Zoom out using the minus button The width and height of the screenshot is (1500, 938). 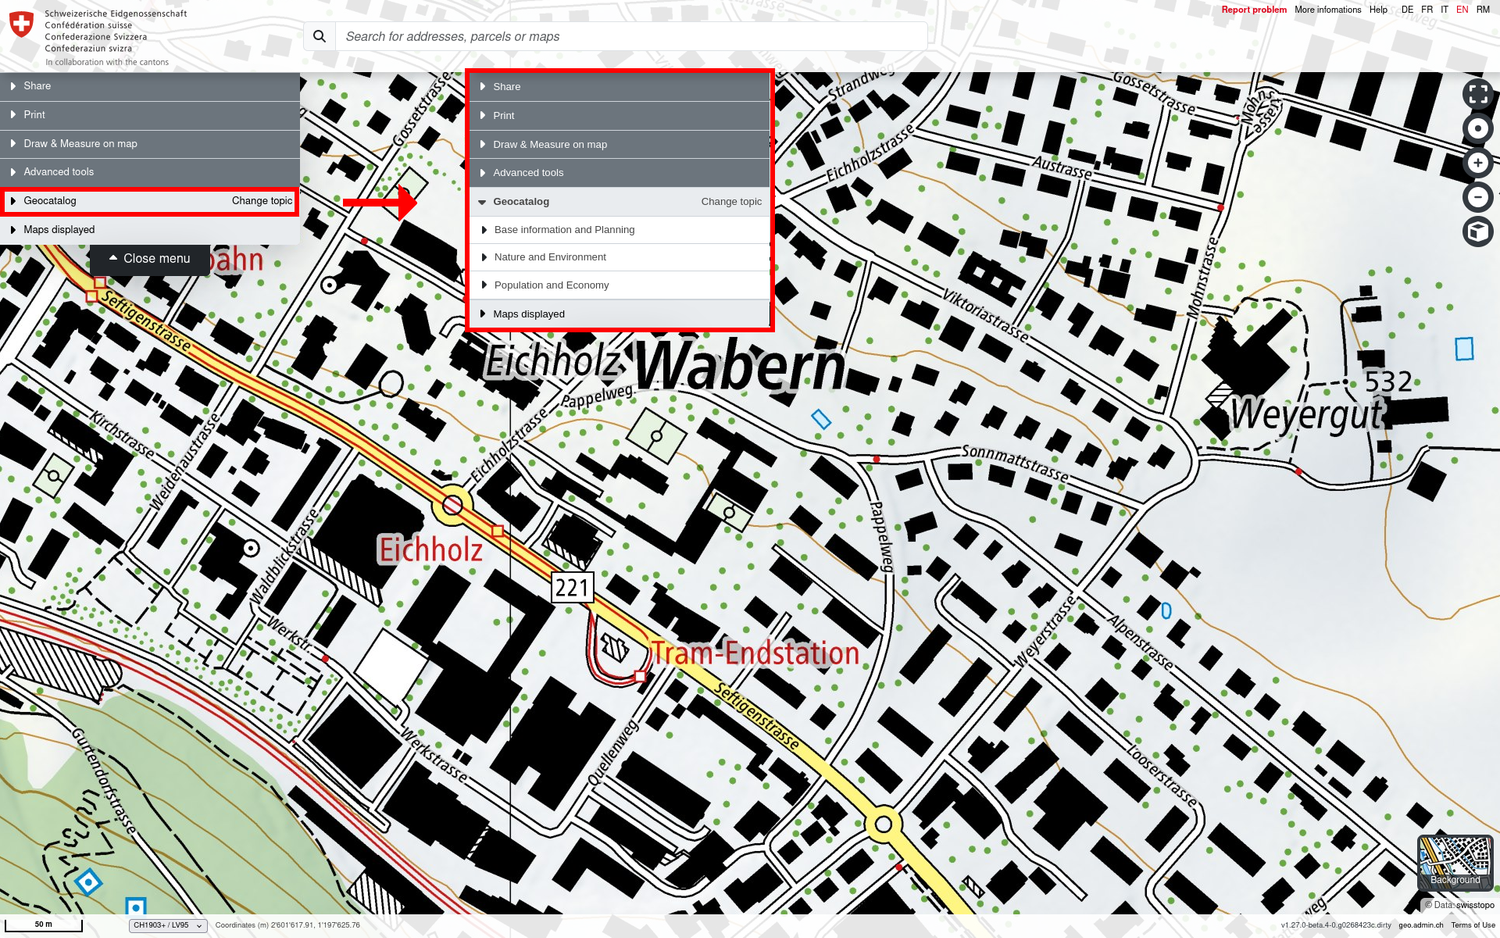click(x=1477, y=197)
